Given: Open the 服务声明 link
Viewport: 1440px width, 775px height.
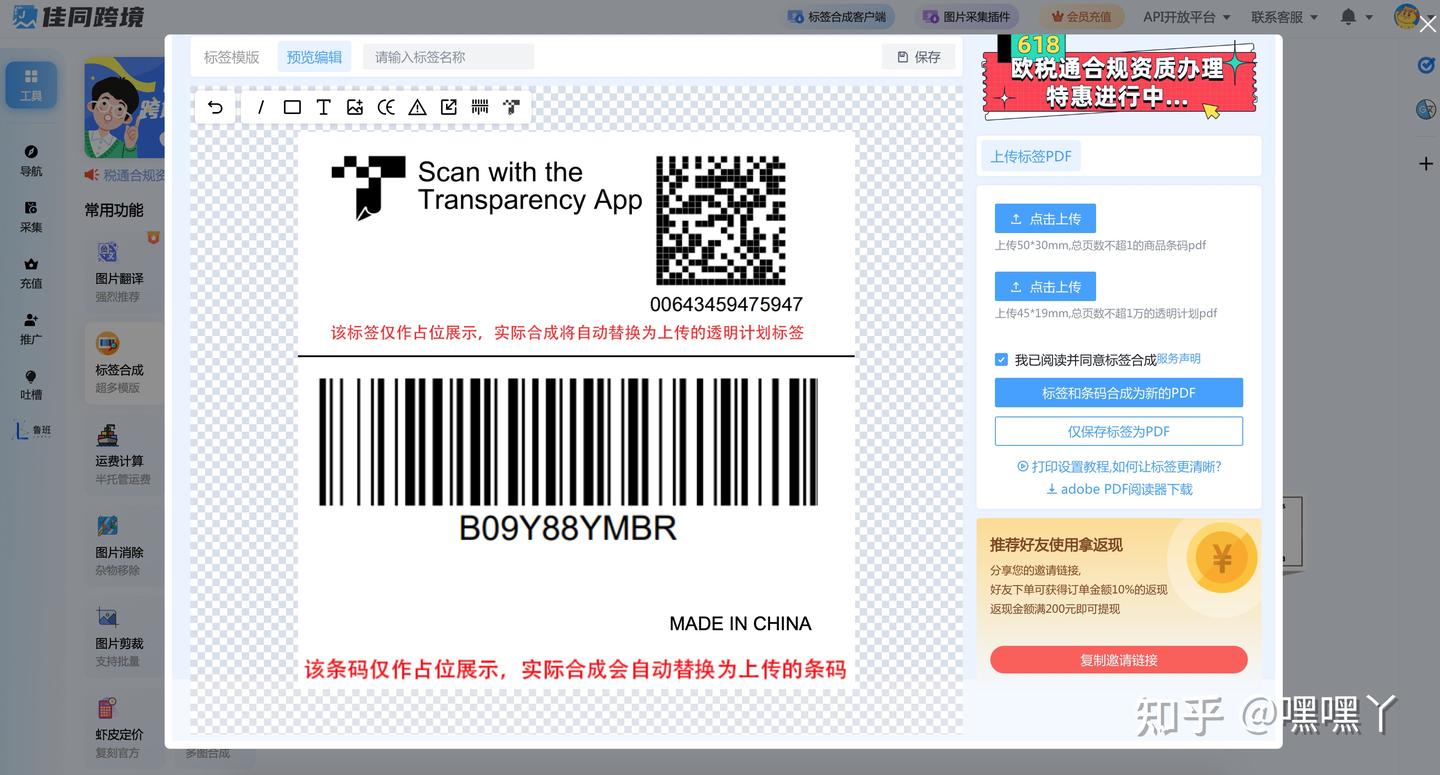Looking at the screenshot, I should pyautogui.click(x=1179, y=359).
